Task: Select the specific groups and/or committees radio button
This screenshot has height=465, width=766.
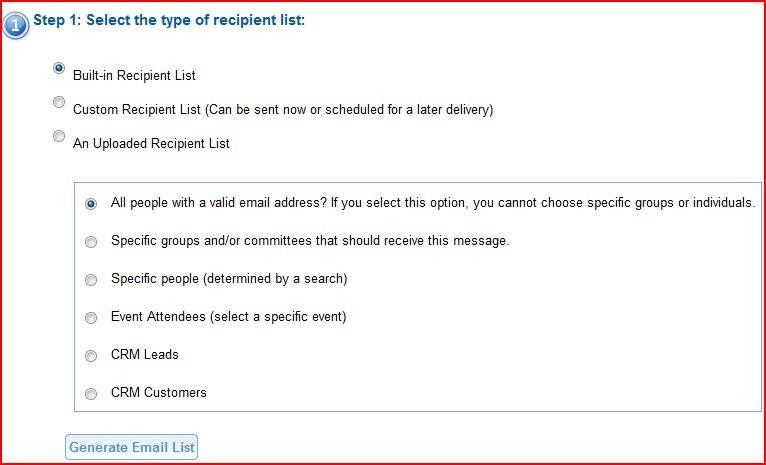Action: 91,242
